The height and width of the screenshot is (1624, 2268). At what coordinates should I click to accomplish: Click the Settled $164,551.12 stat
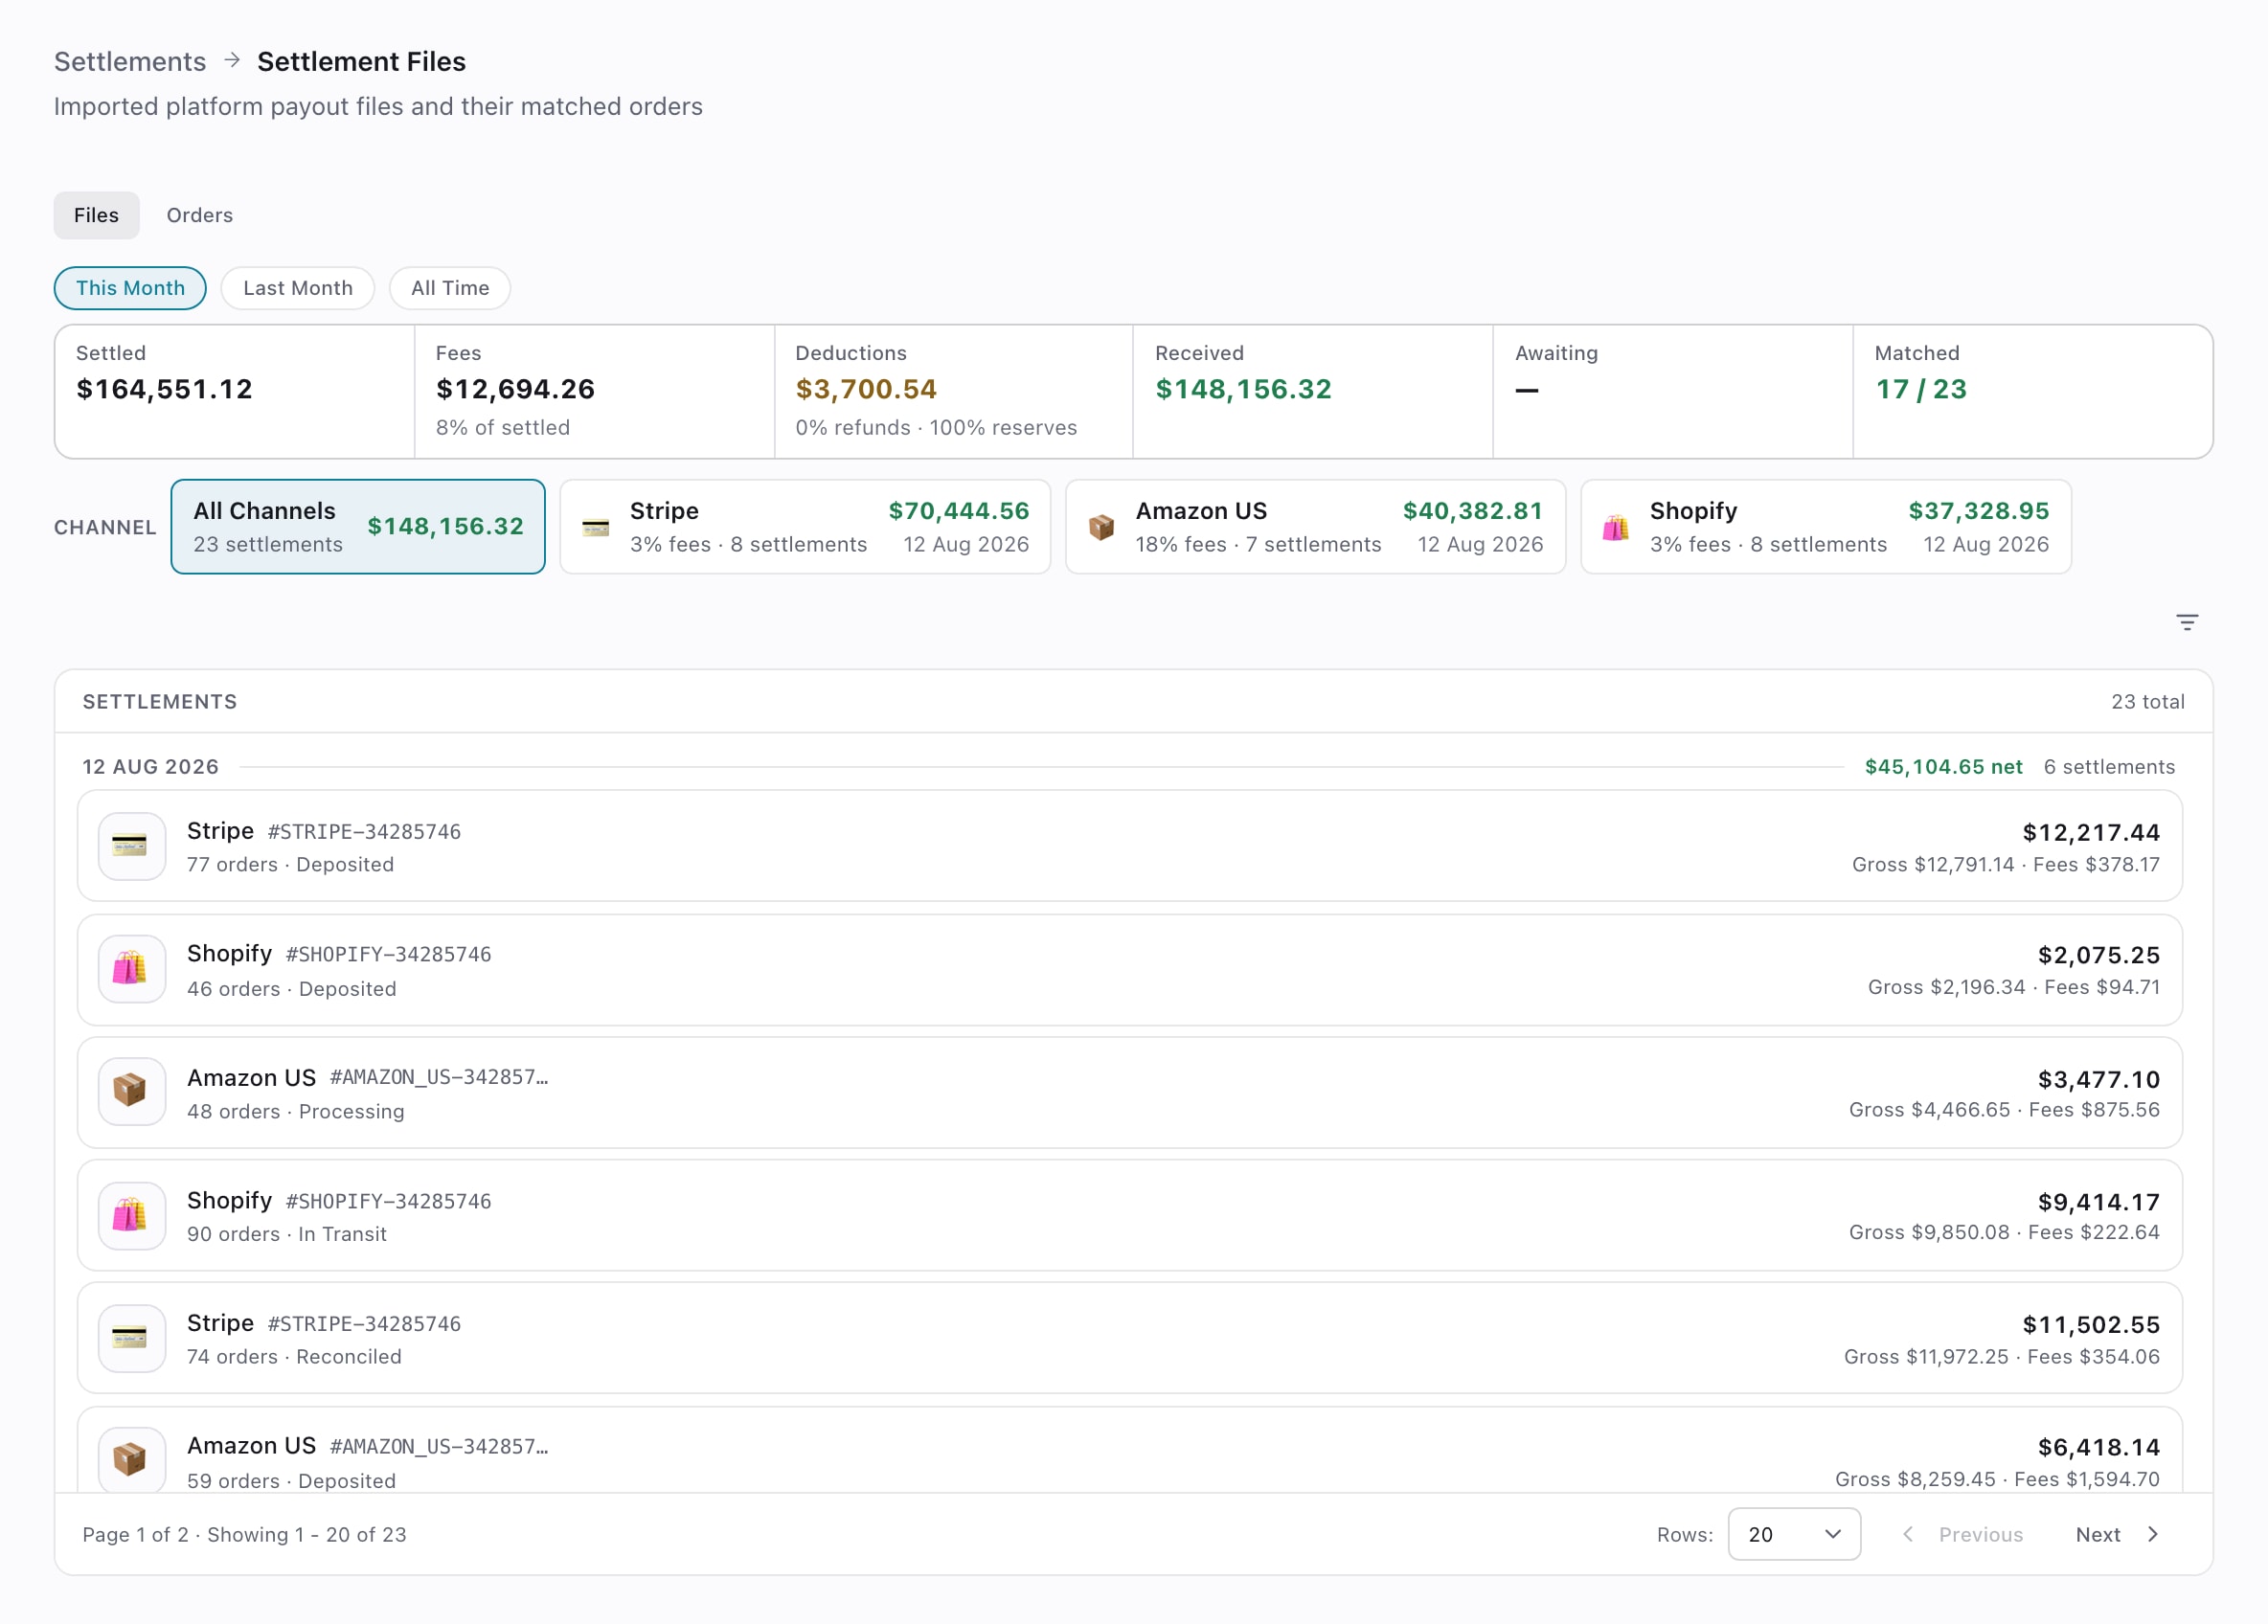[235, 391]
